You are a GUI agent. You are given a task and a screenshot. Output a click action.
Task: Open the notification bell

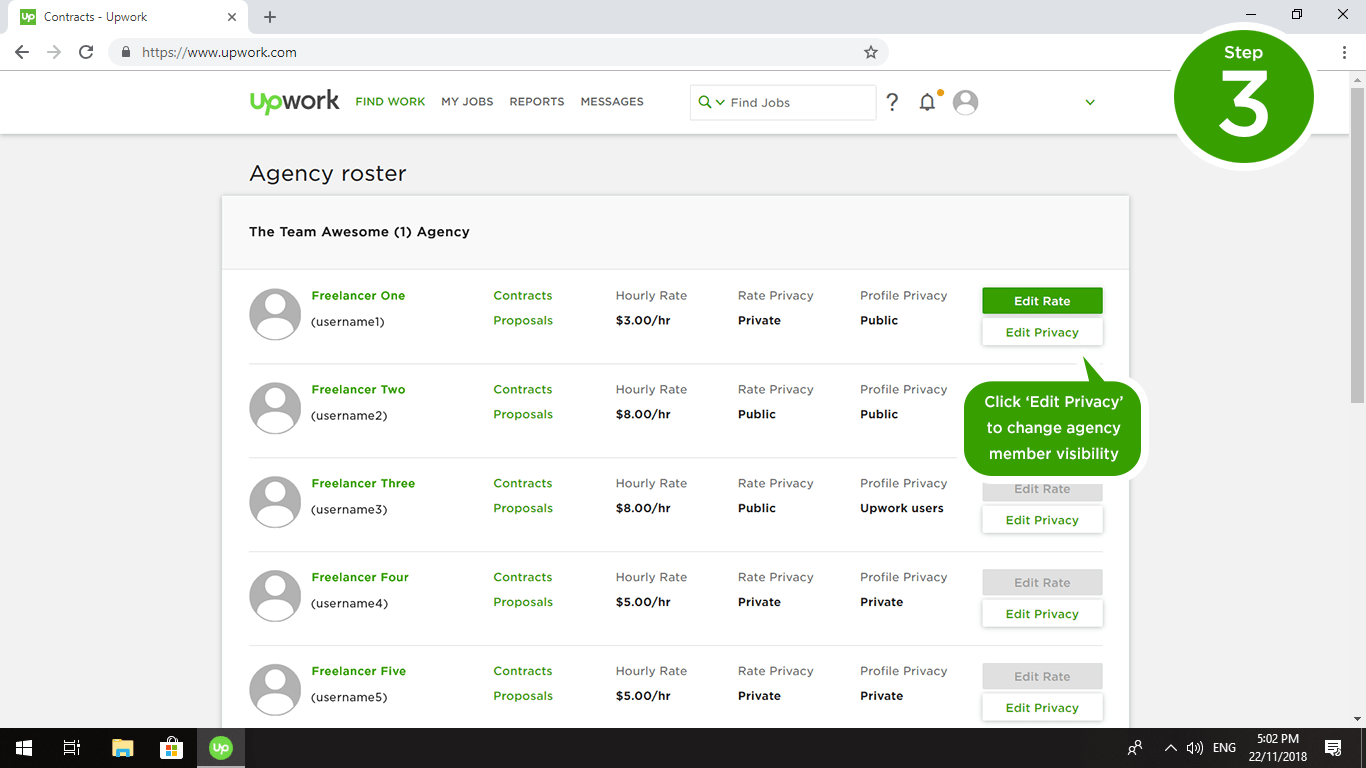pos(927,101)
